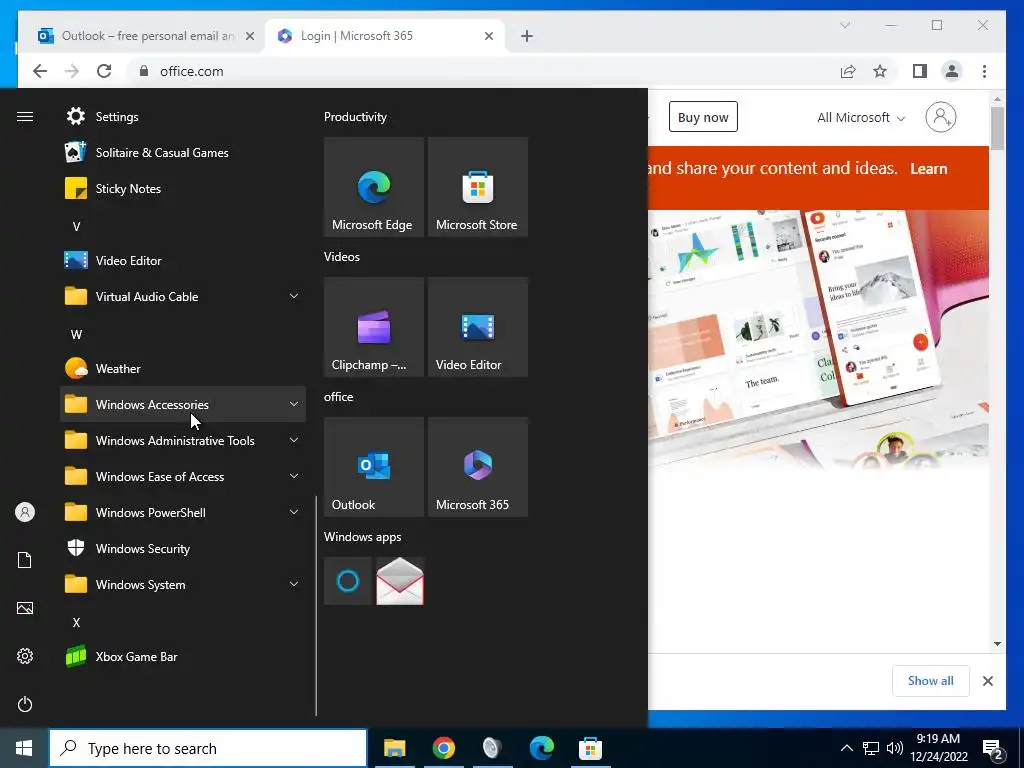Open Windows Security
This screenshot has width=1024, height=768.
[183, 549]
